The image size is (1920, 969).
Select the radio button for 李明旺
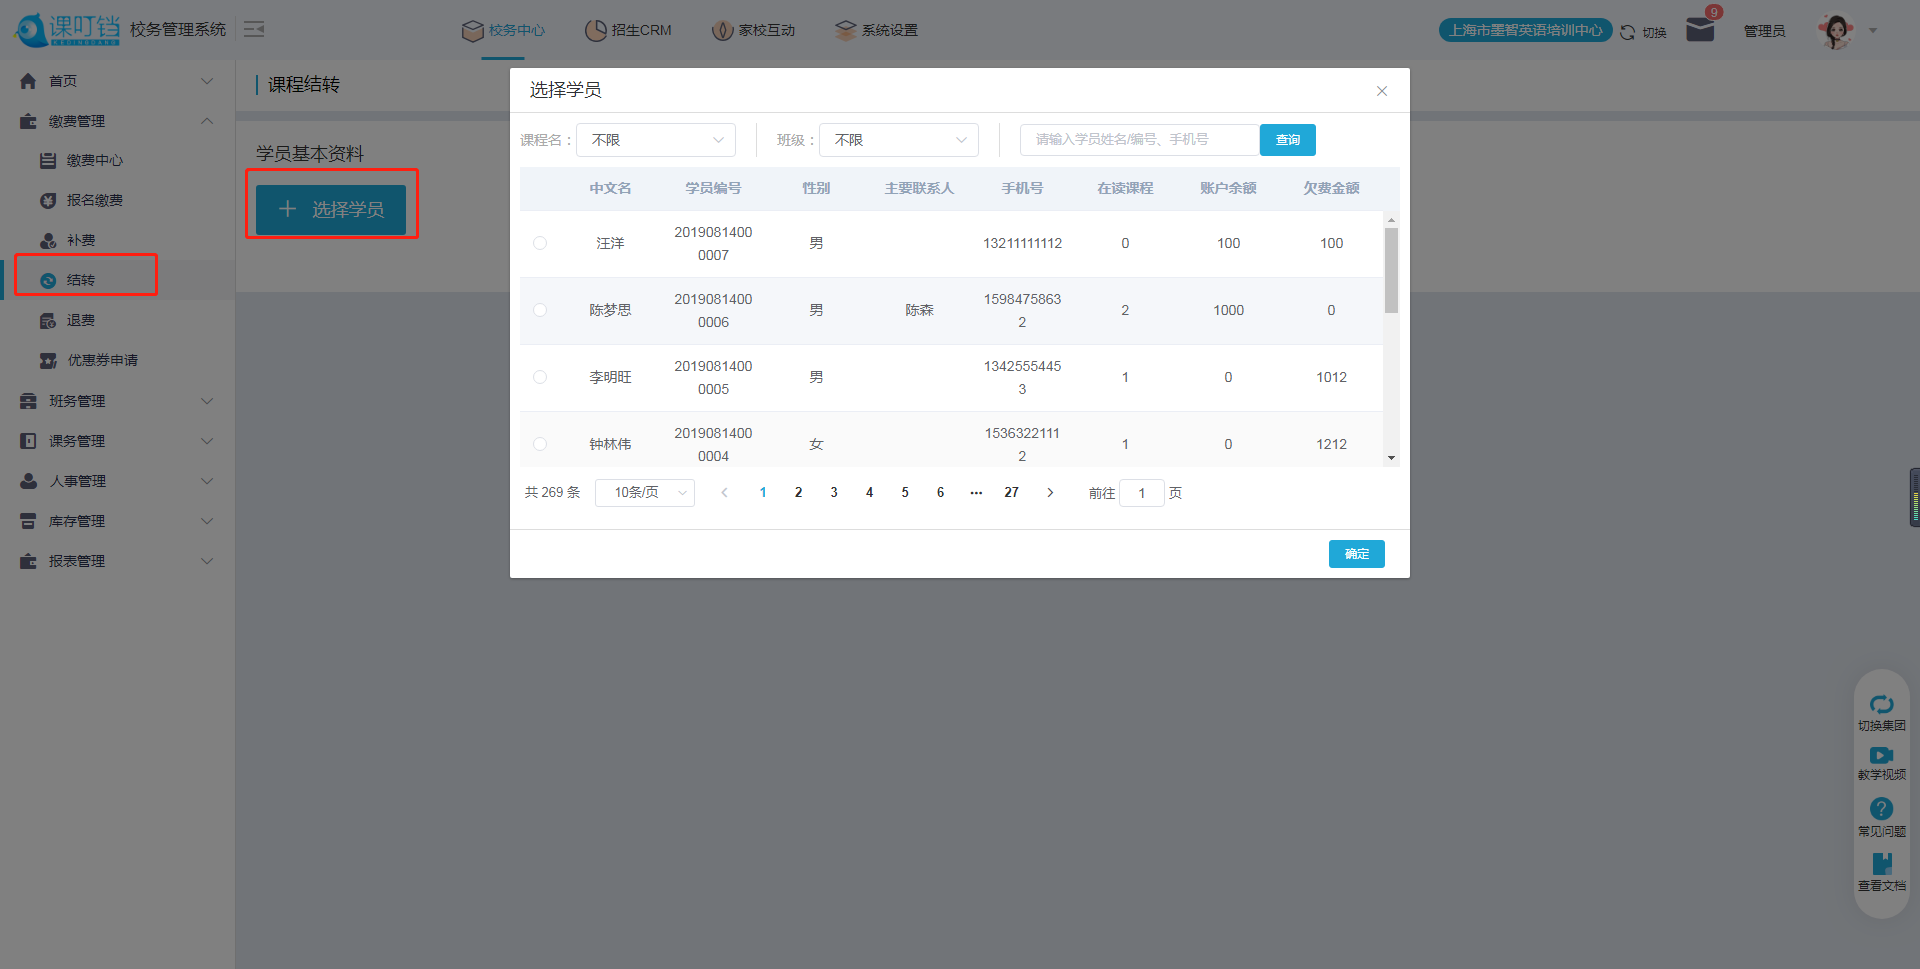coord(540,377)
